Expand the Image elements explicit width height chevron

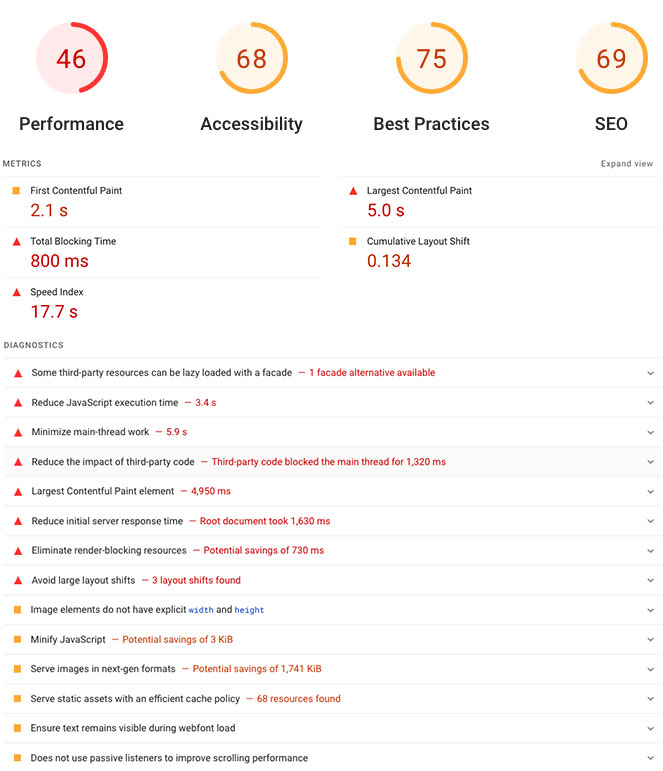(x=651, y=610)
